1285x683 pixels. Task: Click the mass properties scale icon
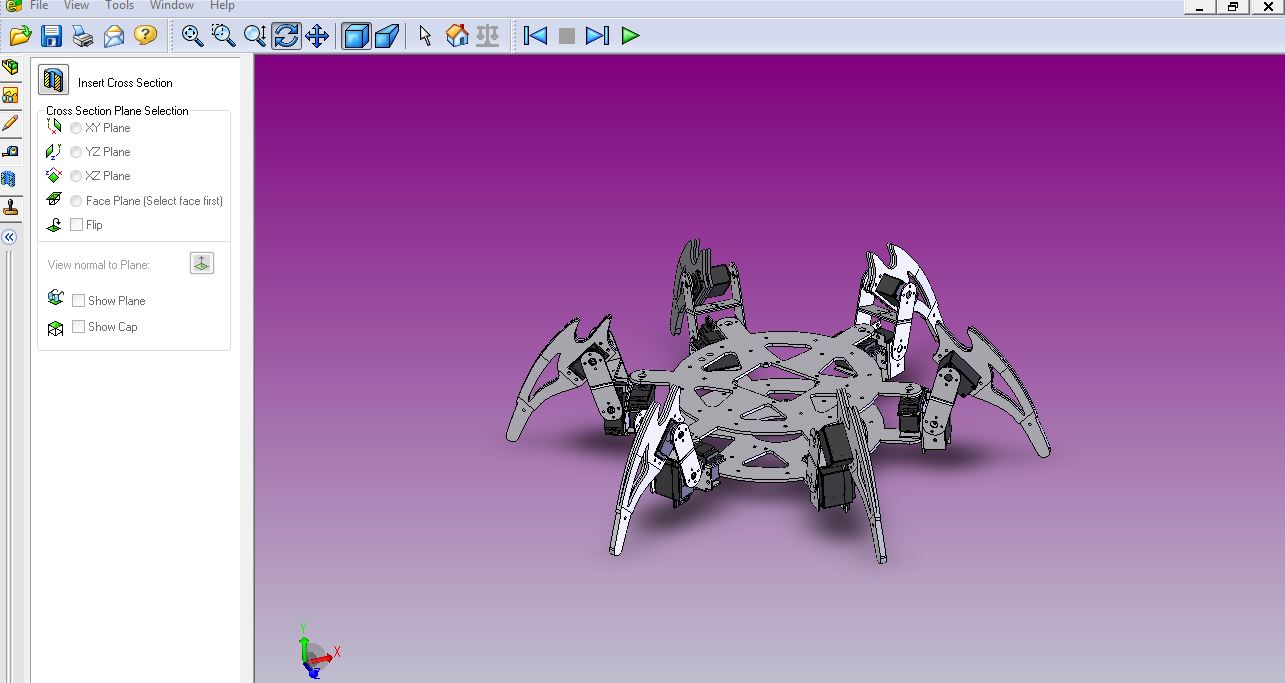488,36
